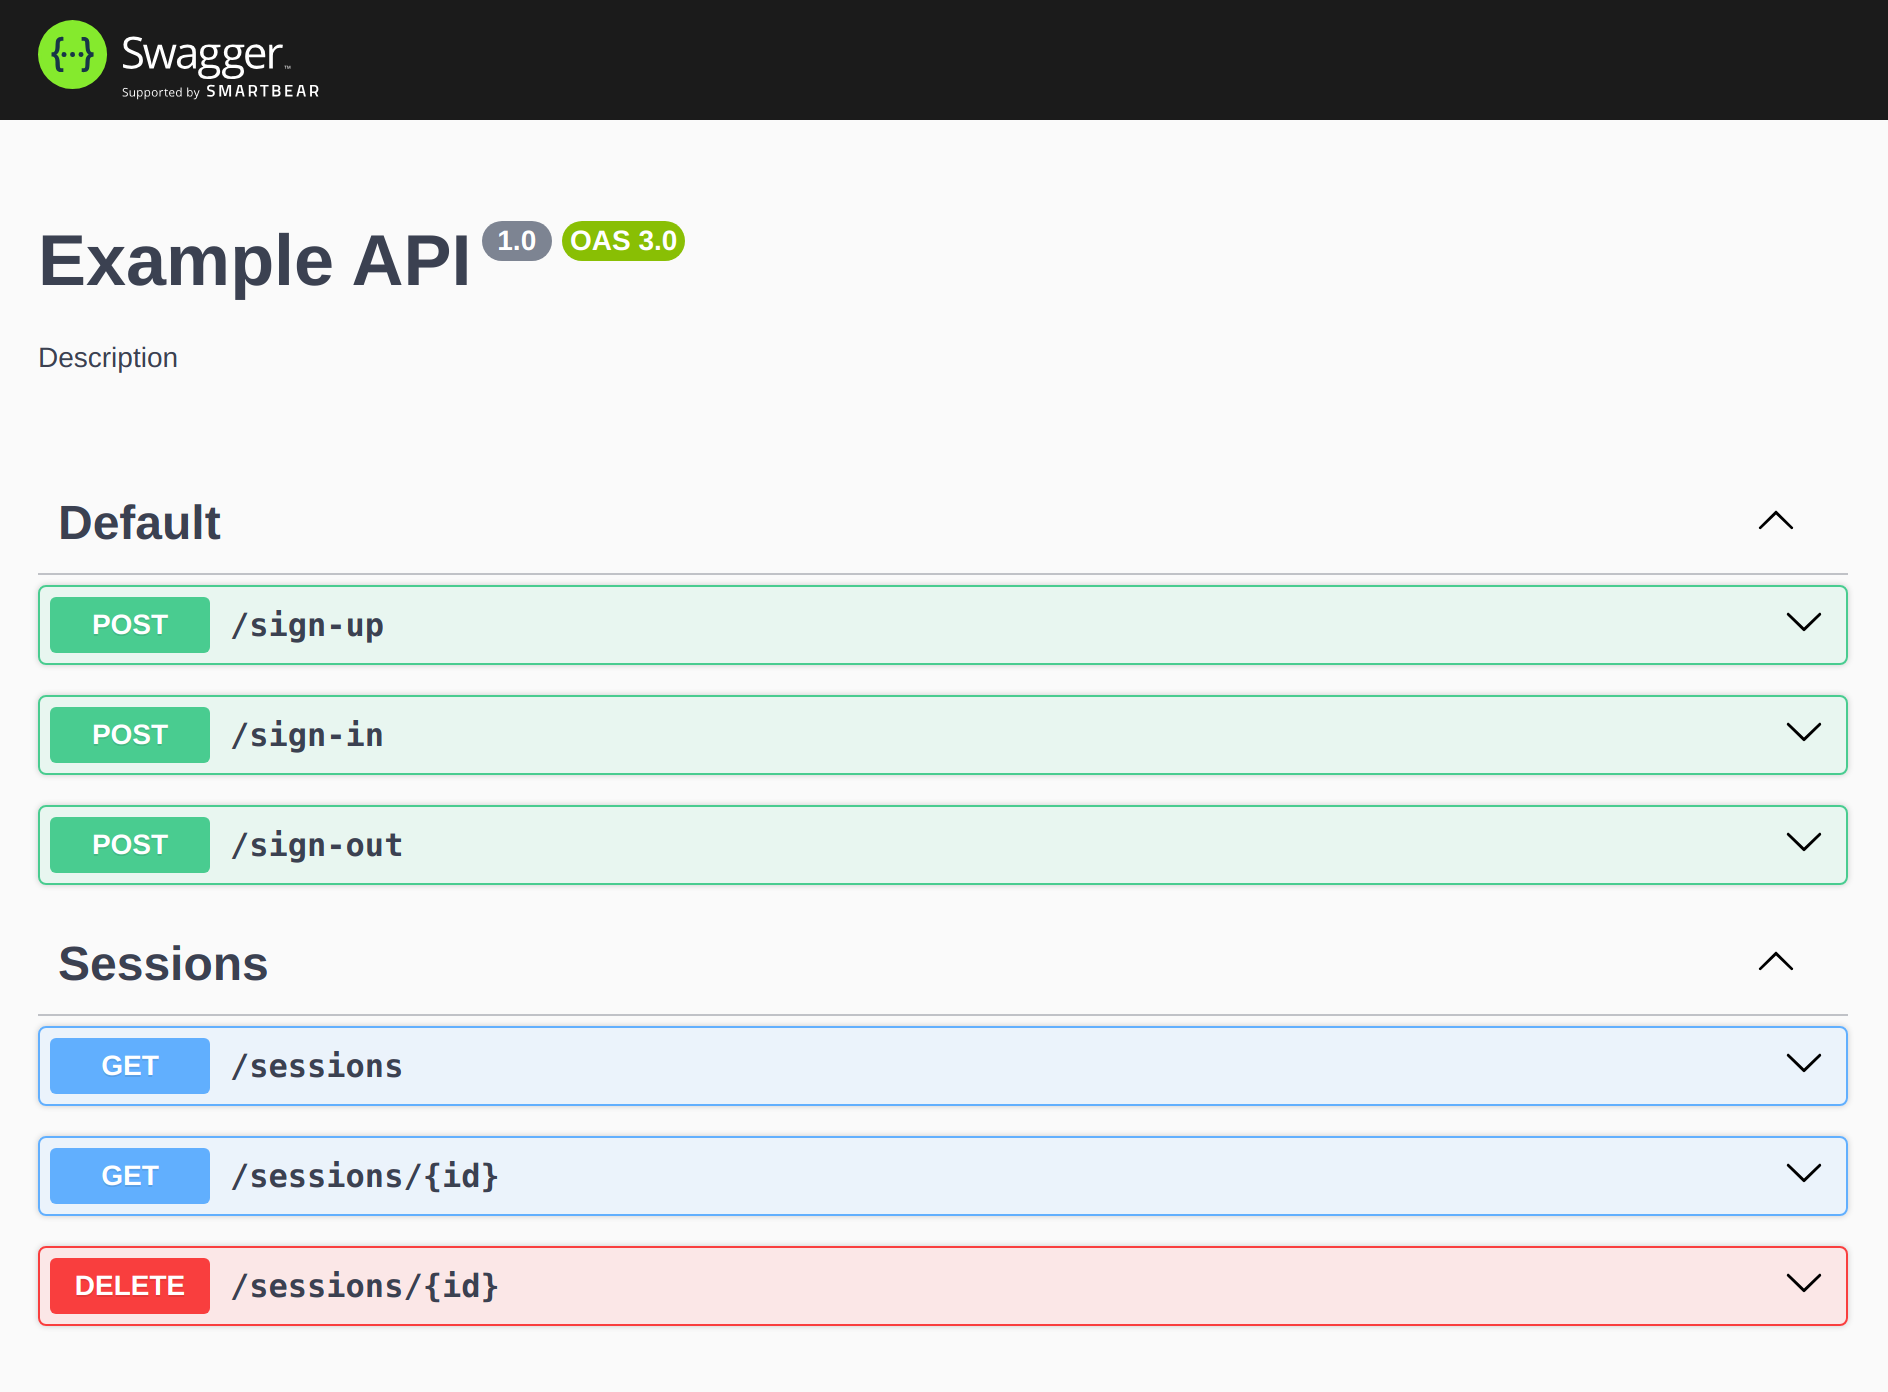
Task: Collapse the Default section chevron
Action: (1776, 521)
